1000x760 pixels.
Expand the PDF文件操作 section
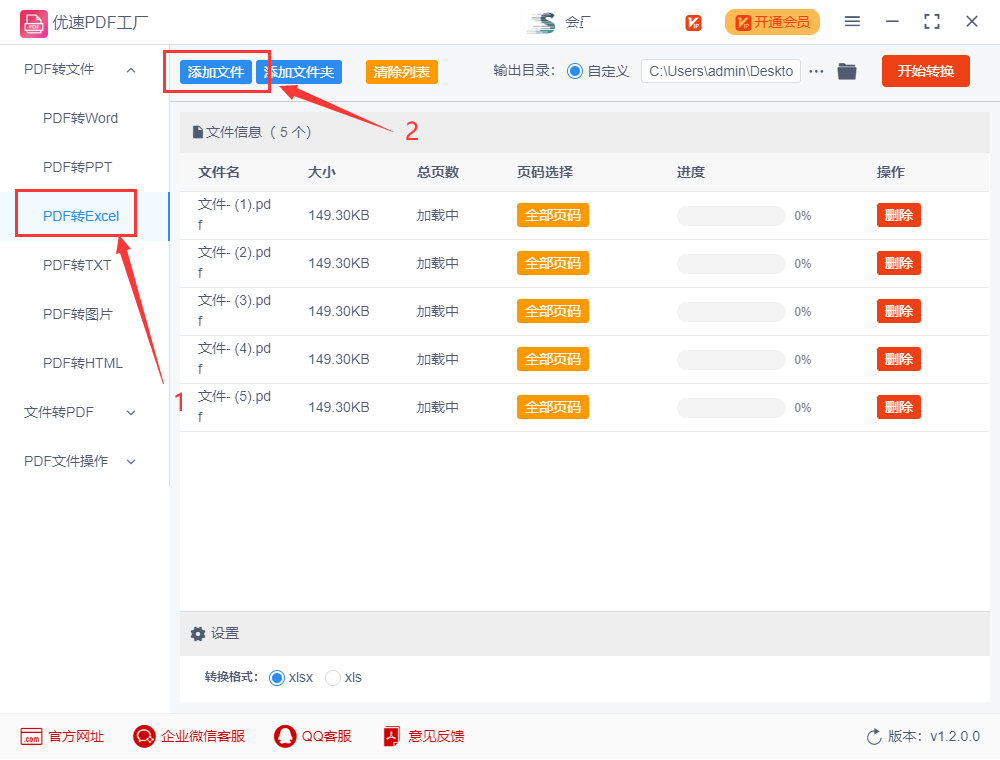tap(131, 462)
